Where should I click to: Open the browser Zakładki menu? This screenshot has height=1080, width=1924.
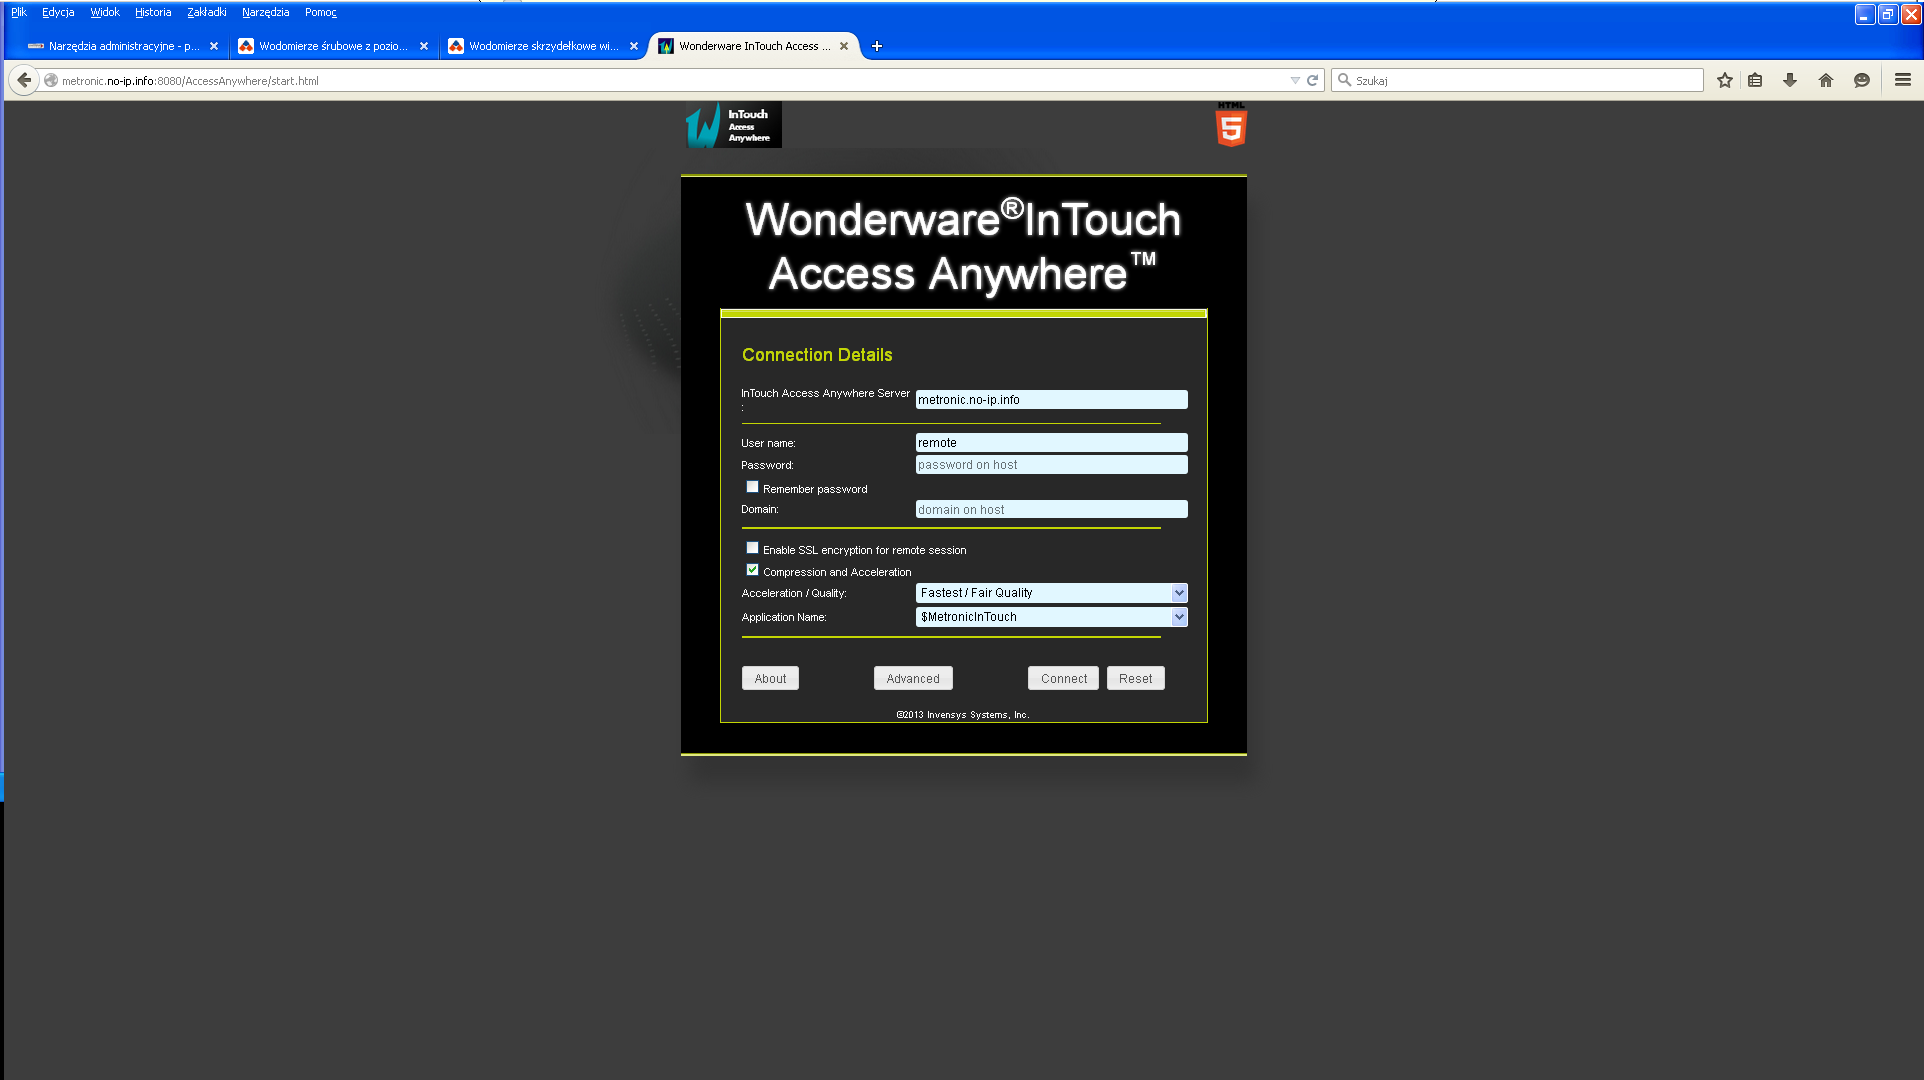pyautogui.click(x=206, y=12)
